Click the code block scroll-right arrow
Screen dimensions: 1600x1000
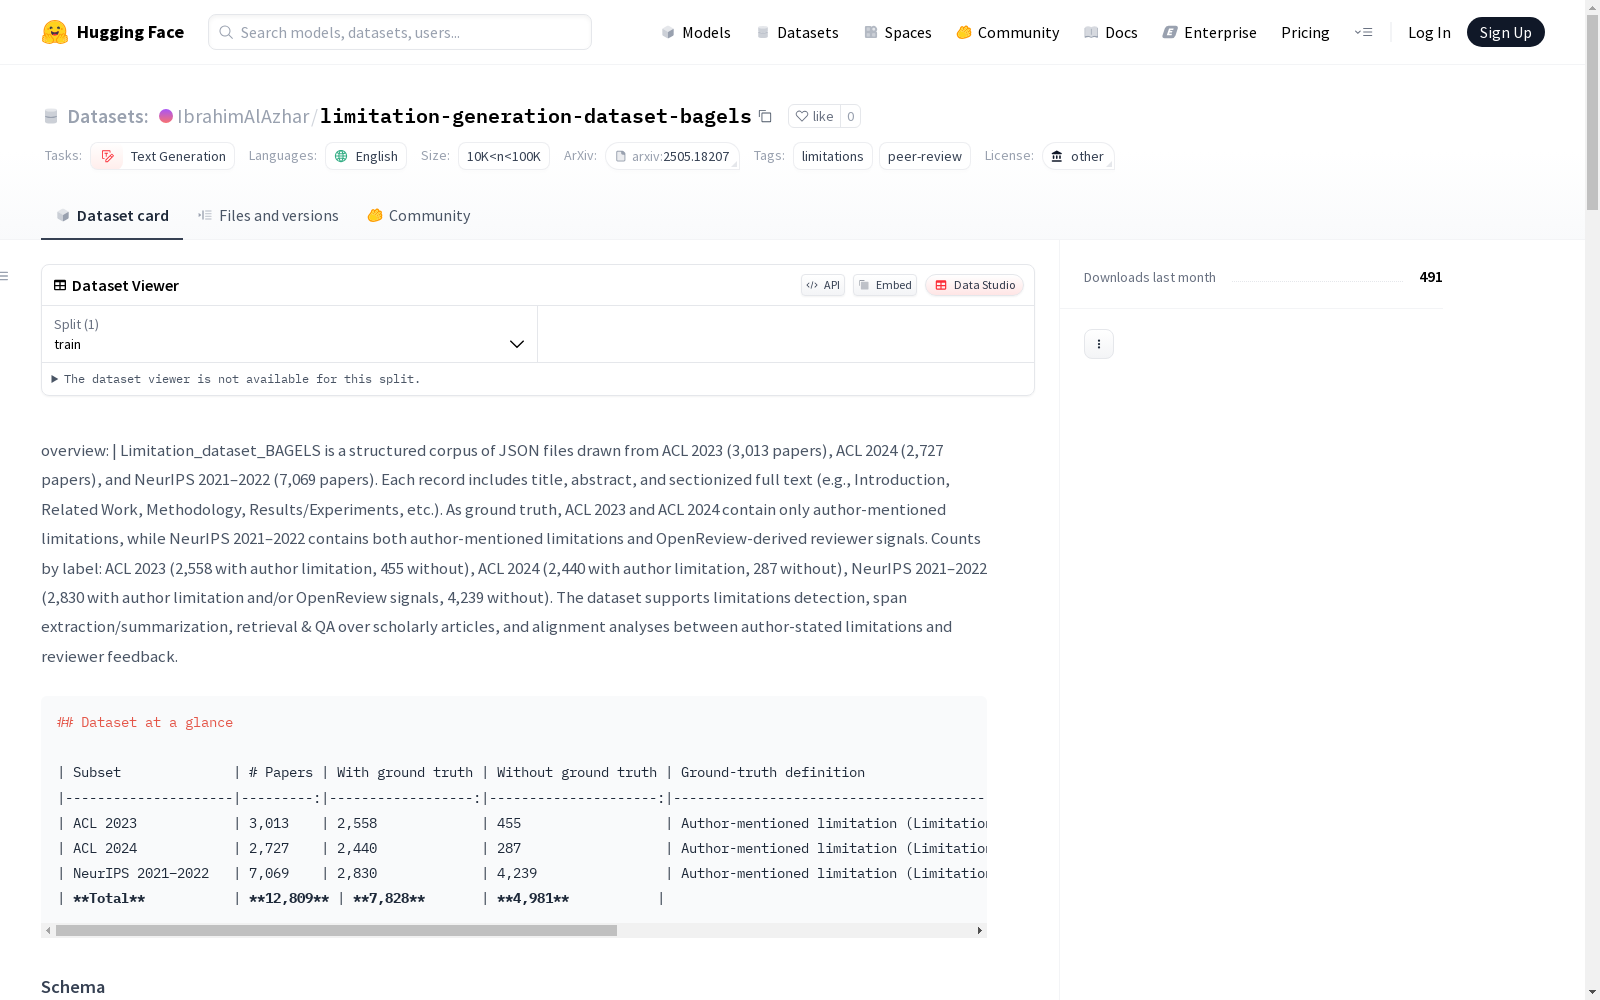(x=980, y=930)
